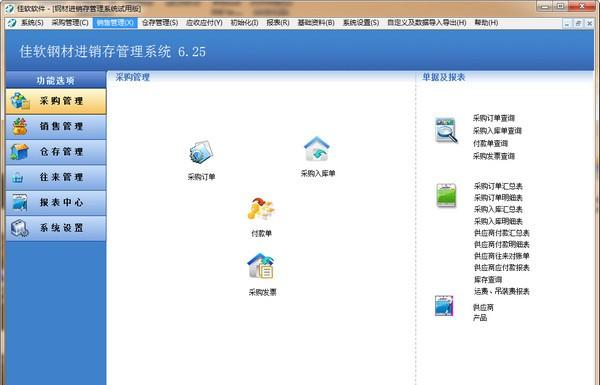Select 采购管理 in the sidebar
Image resolution: width=600 pixels, height=385 pixels.
click(56, 101)
